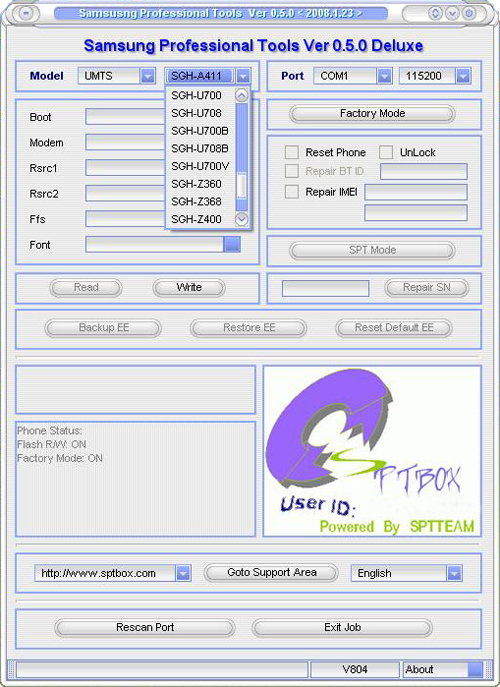
Task: Click the model list scrollbar thumb
Action: (241, 186)
